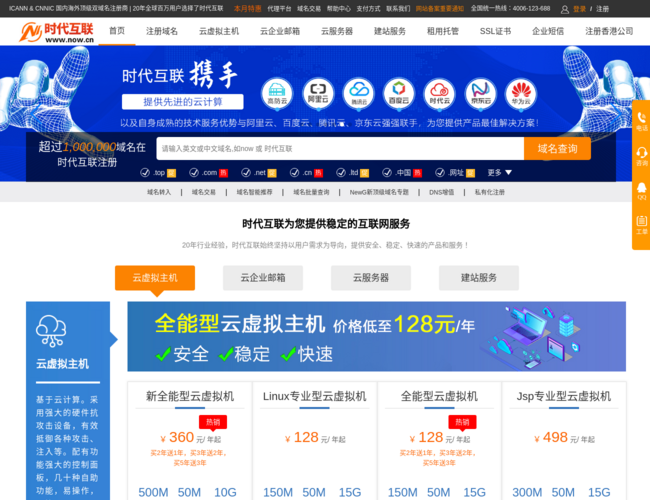Click the 域名交易 link below the search bar

coord(204,192)
